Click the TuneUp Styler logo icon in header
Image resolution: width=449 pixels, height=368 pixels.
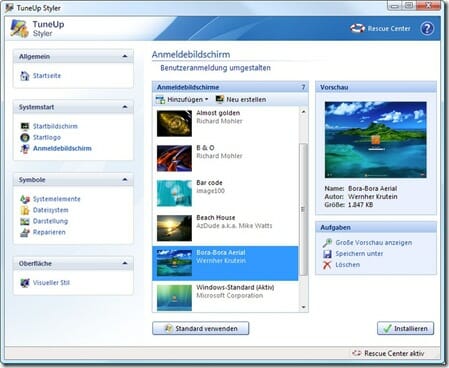(19, 29)
